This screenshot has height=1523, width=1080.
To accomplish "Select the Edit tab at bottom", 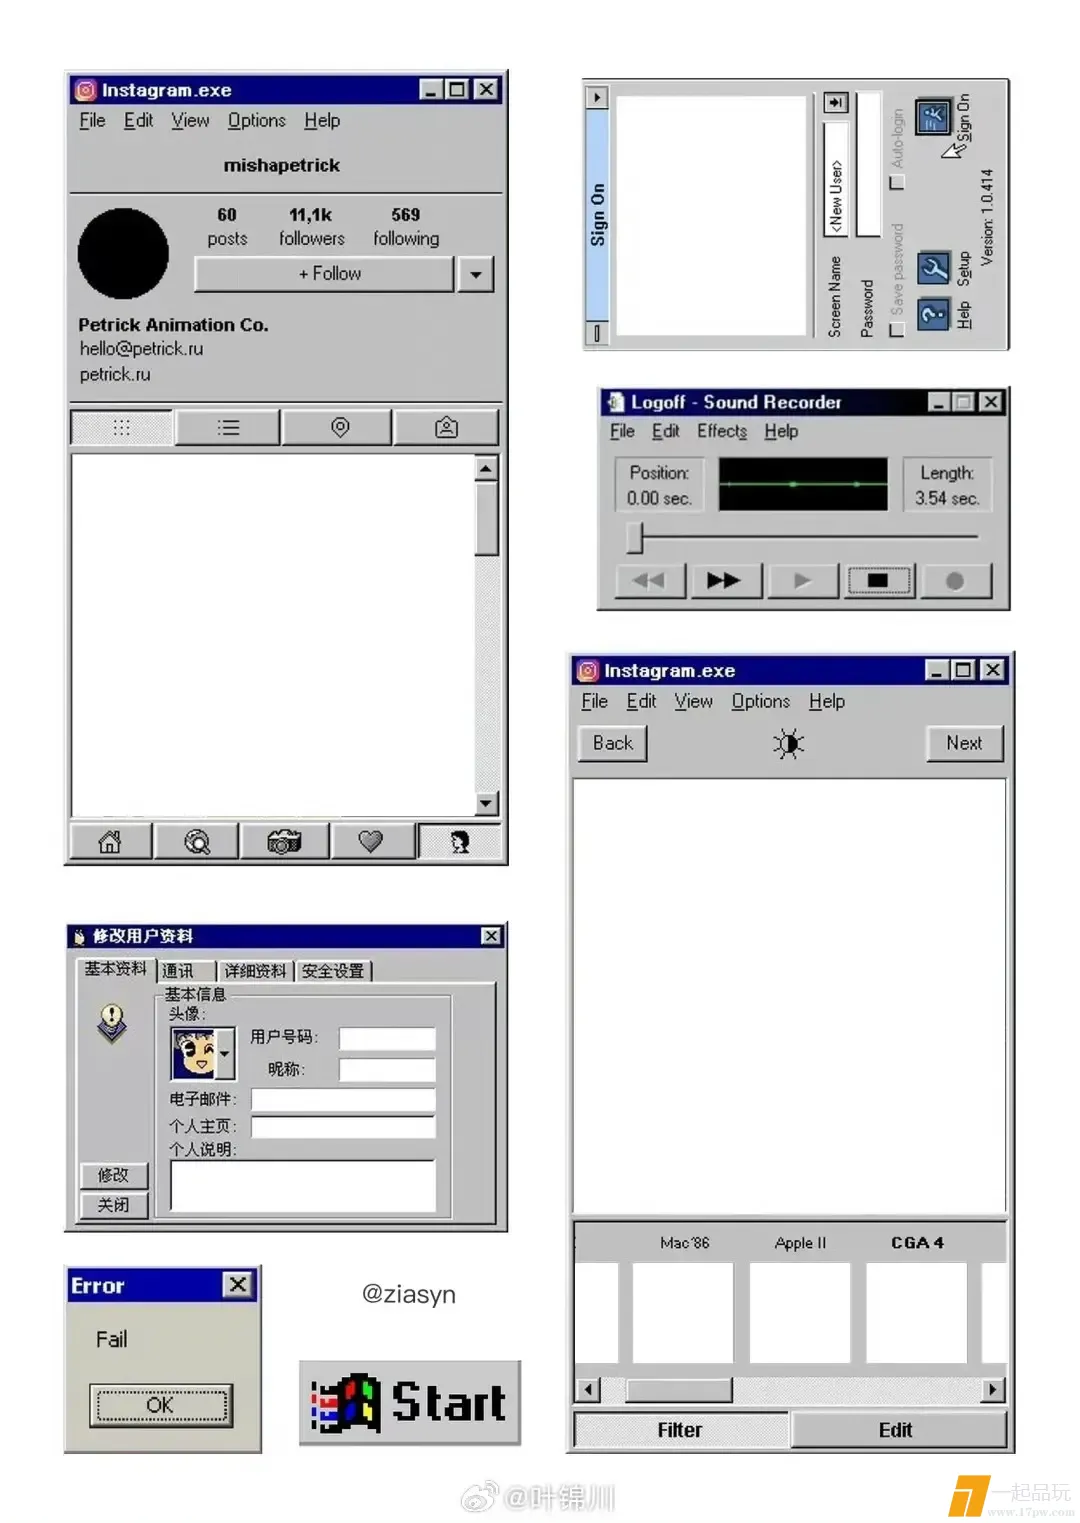I will [x=896, y=1430].
